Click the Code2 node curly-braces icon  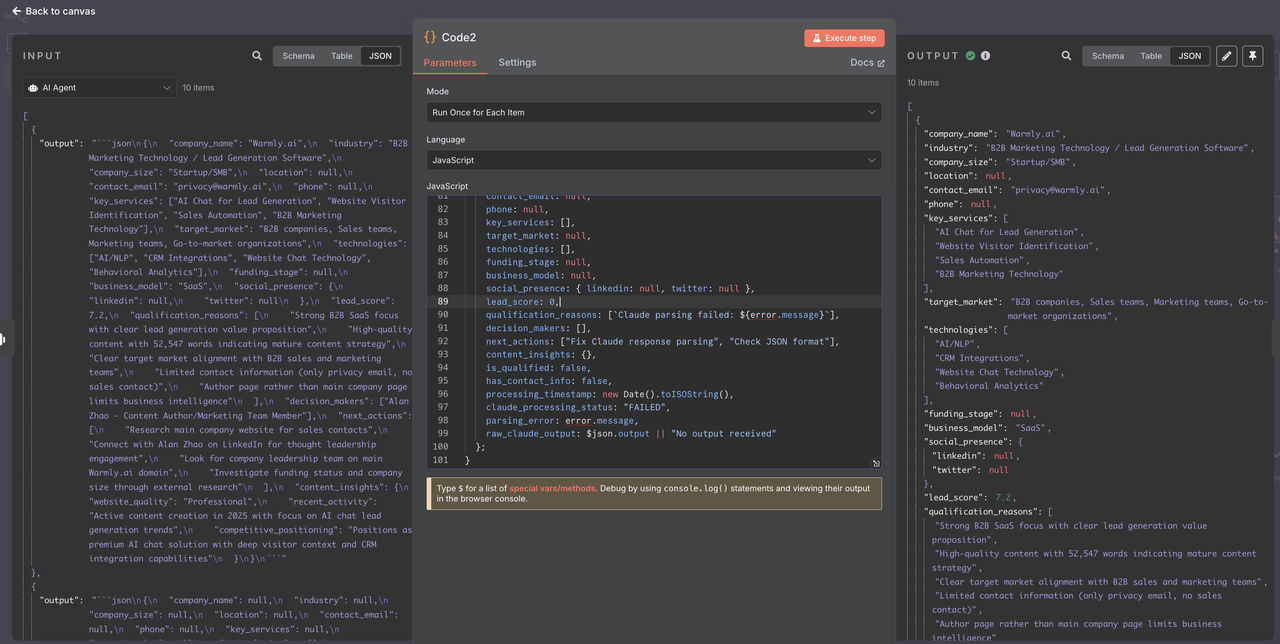pos(430,37)
